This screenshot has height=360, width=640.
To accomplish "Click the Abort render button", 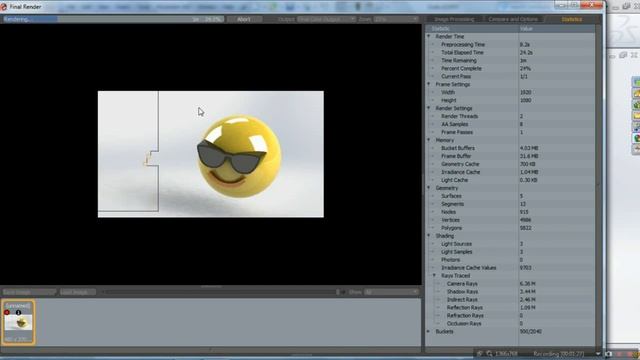I will [x=244, y=19].
